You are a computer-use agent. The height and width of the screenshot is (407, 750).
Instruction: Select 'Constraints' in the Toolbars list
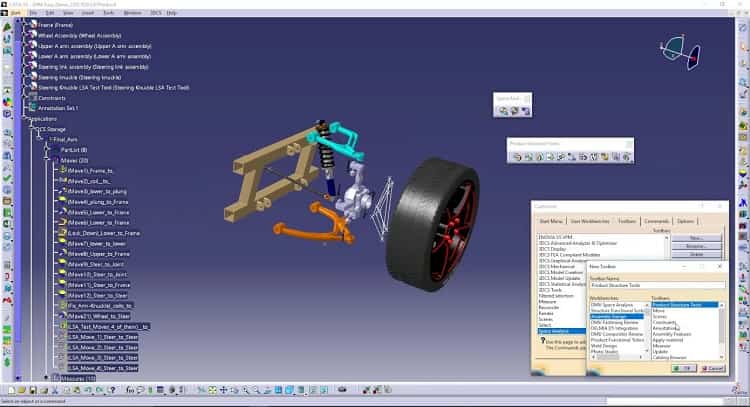[x=664, y=322]
